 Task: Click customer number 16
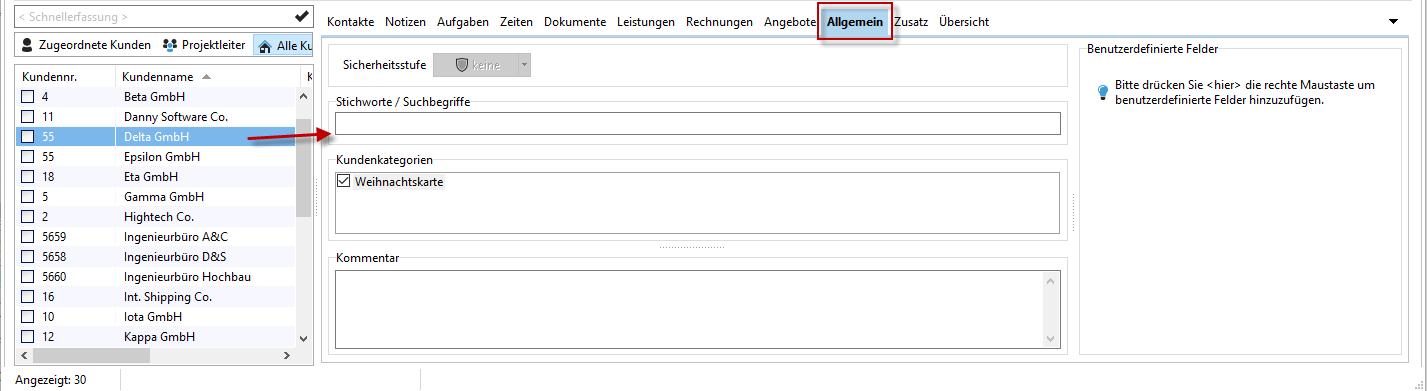pos(48,297)
